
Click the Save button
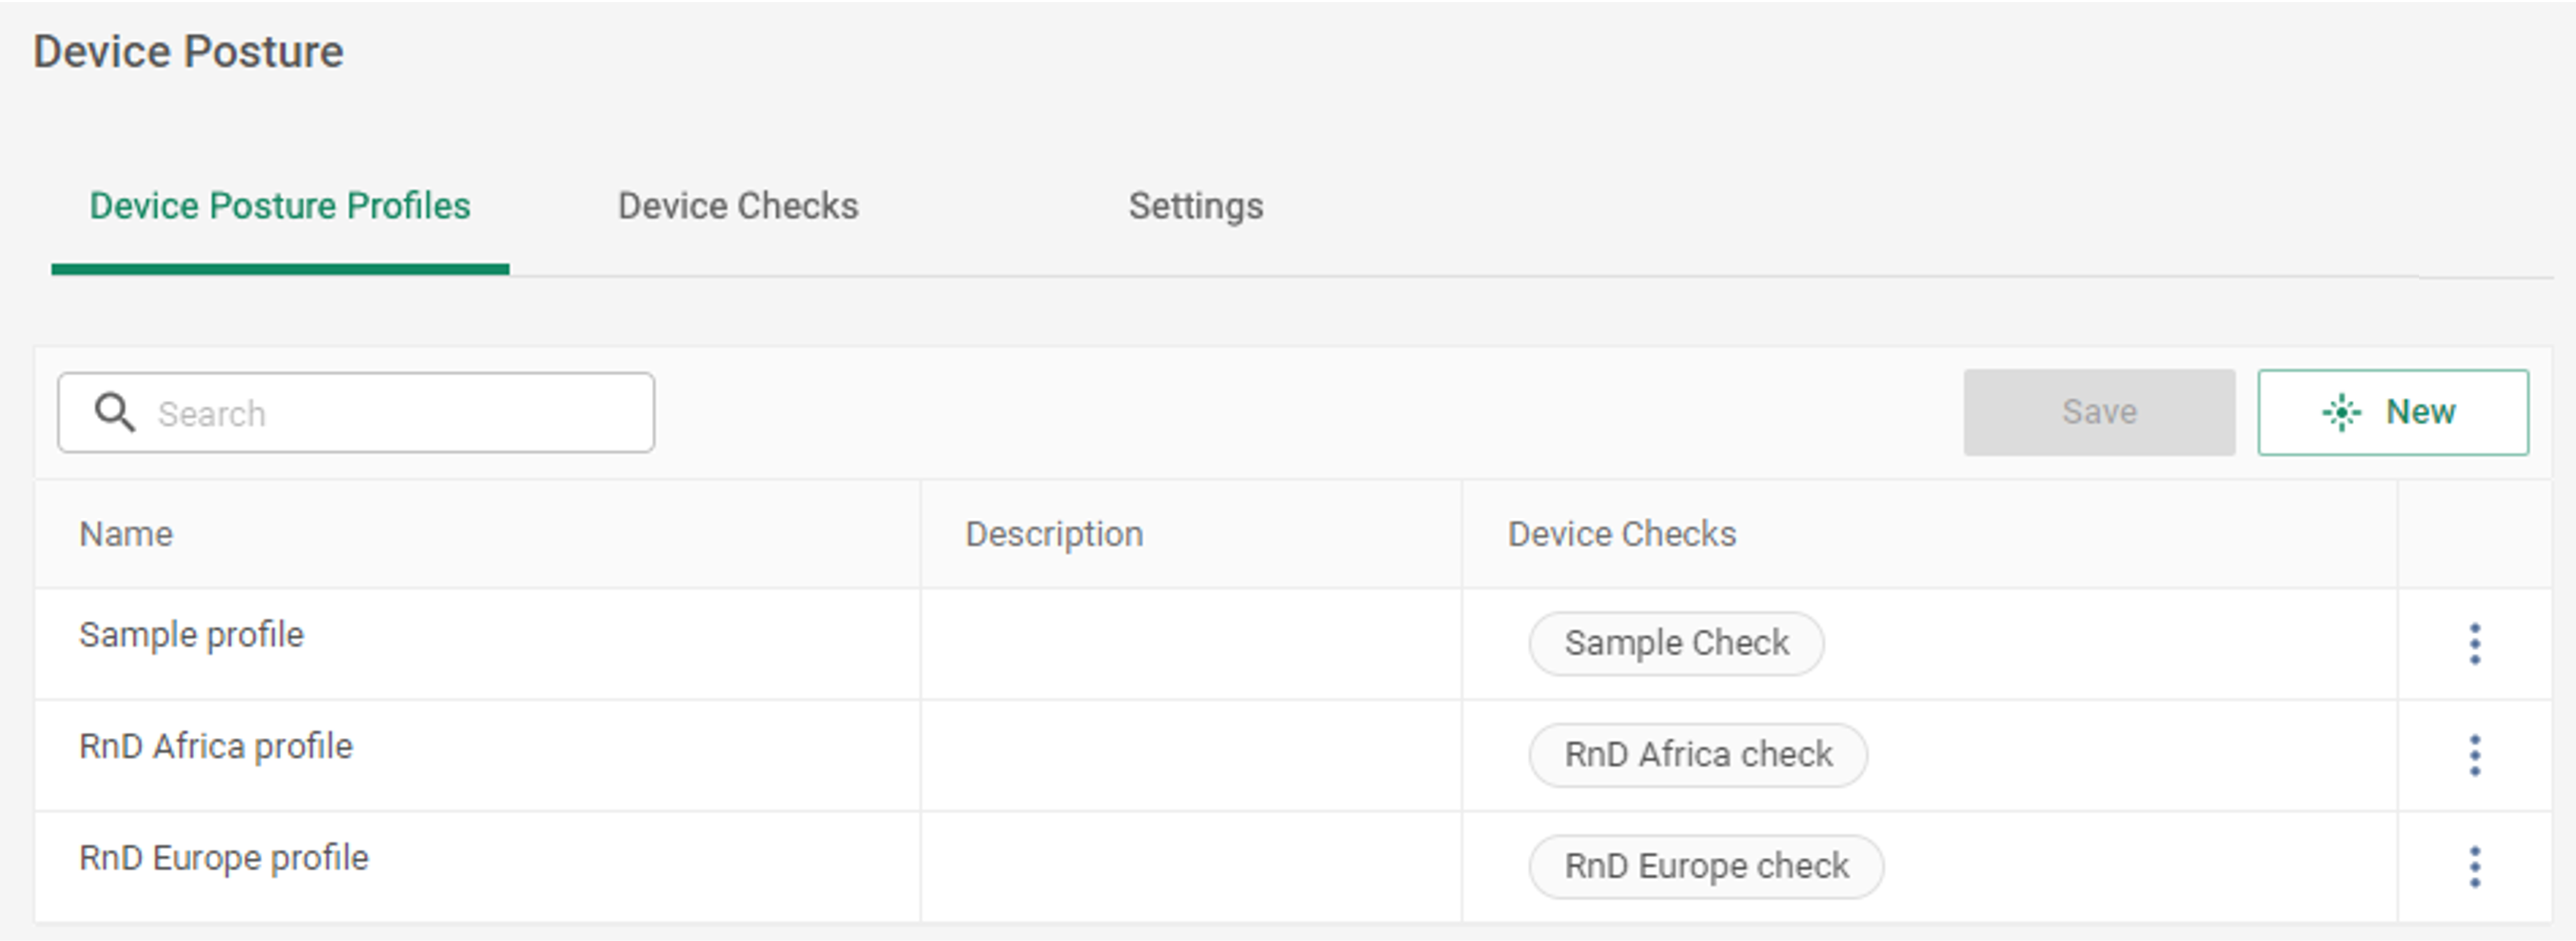point(2099,411)
